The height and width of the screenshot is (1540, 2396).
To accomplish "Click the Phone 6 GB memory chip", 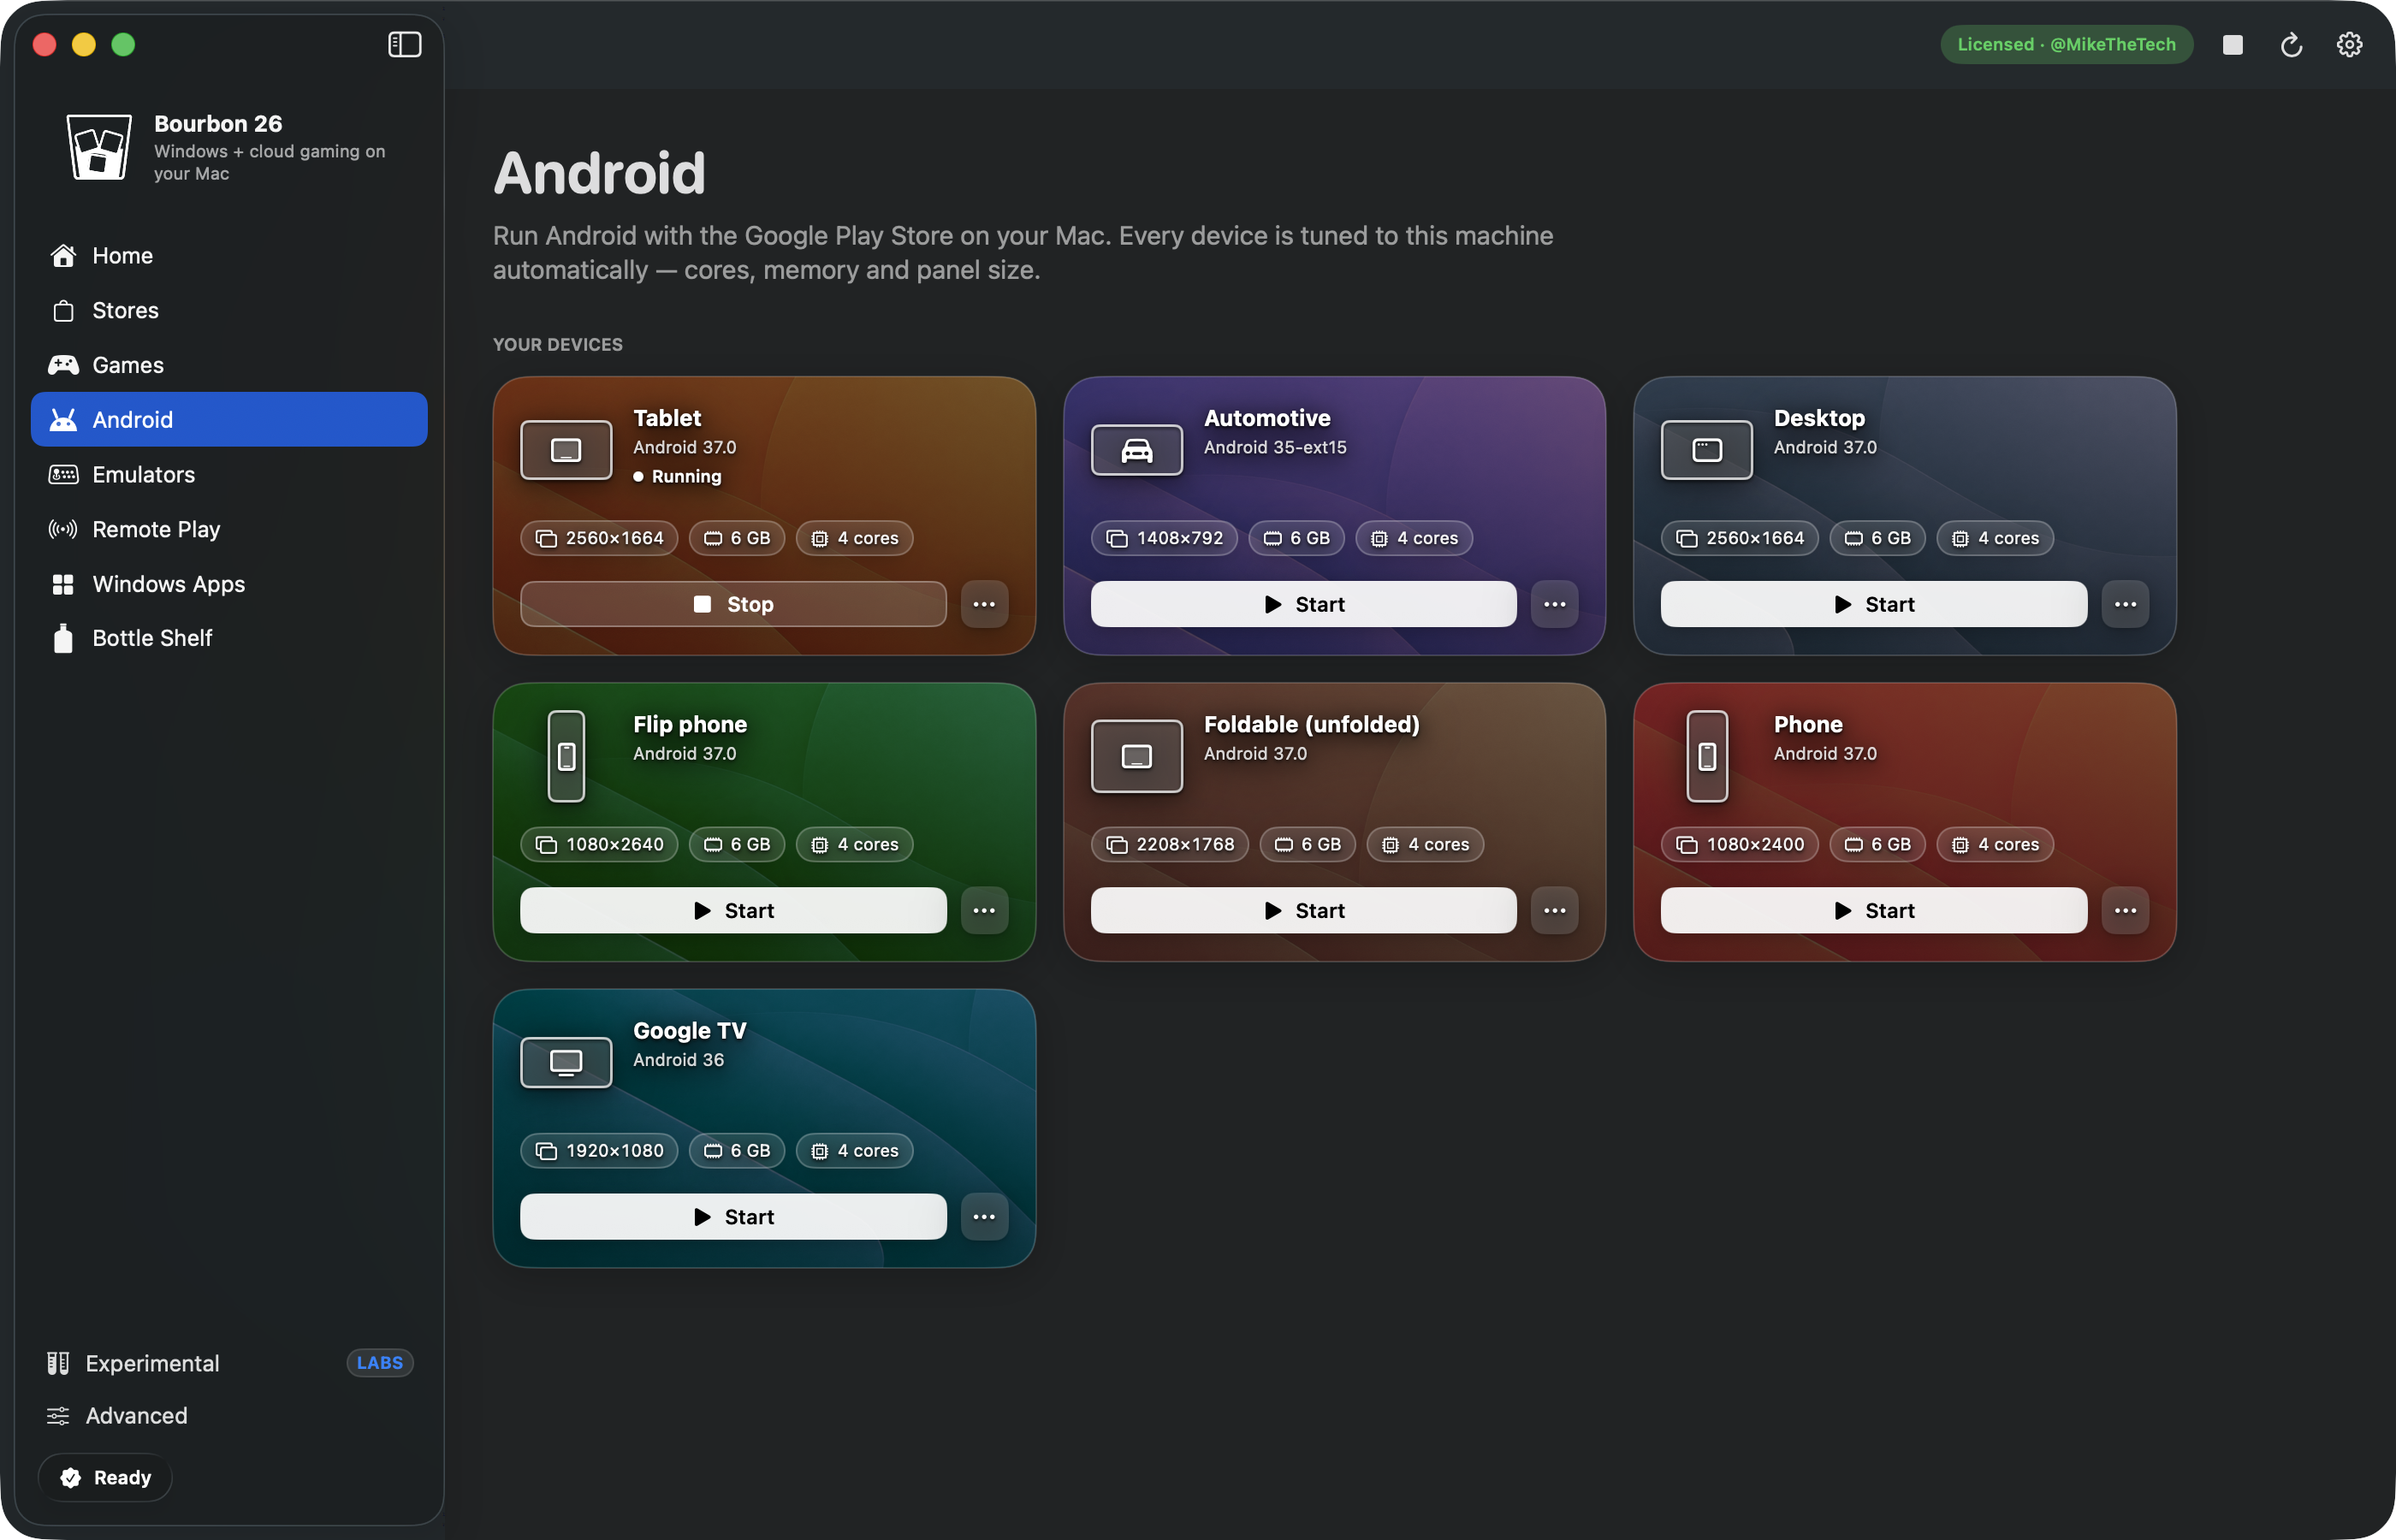I will tap(1878, 844).
